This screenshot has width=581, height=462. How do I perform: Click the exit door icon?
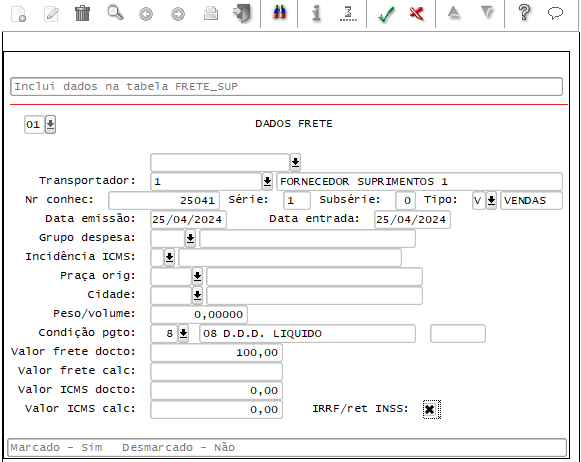point(242,14)
